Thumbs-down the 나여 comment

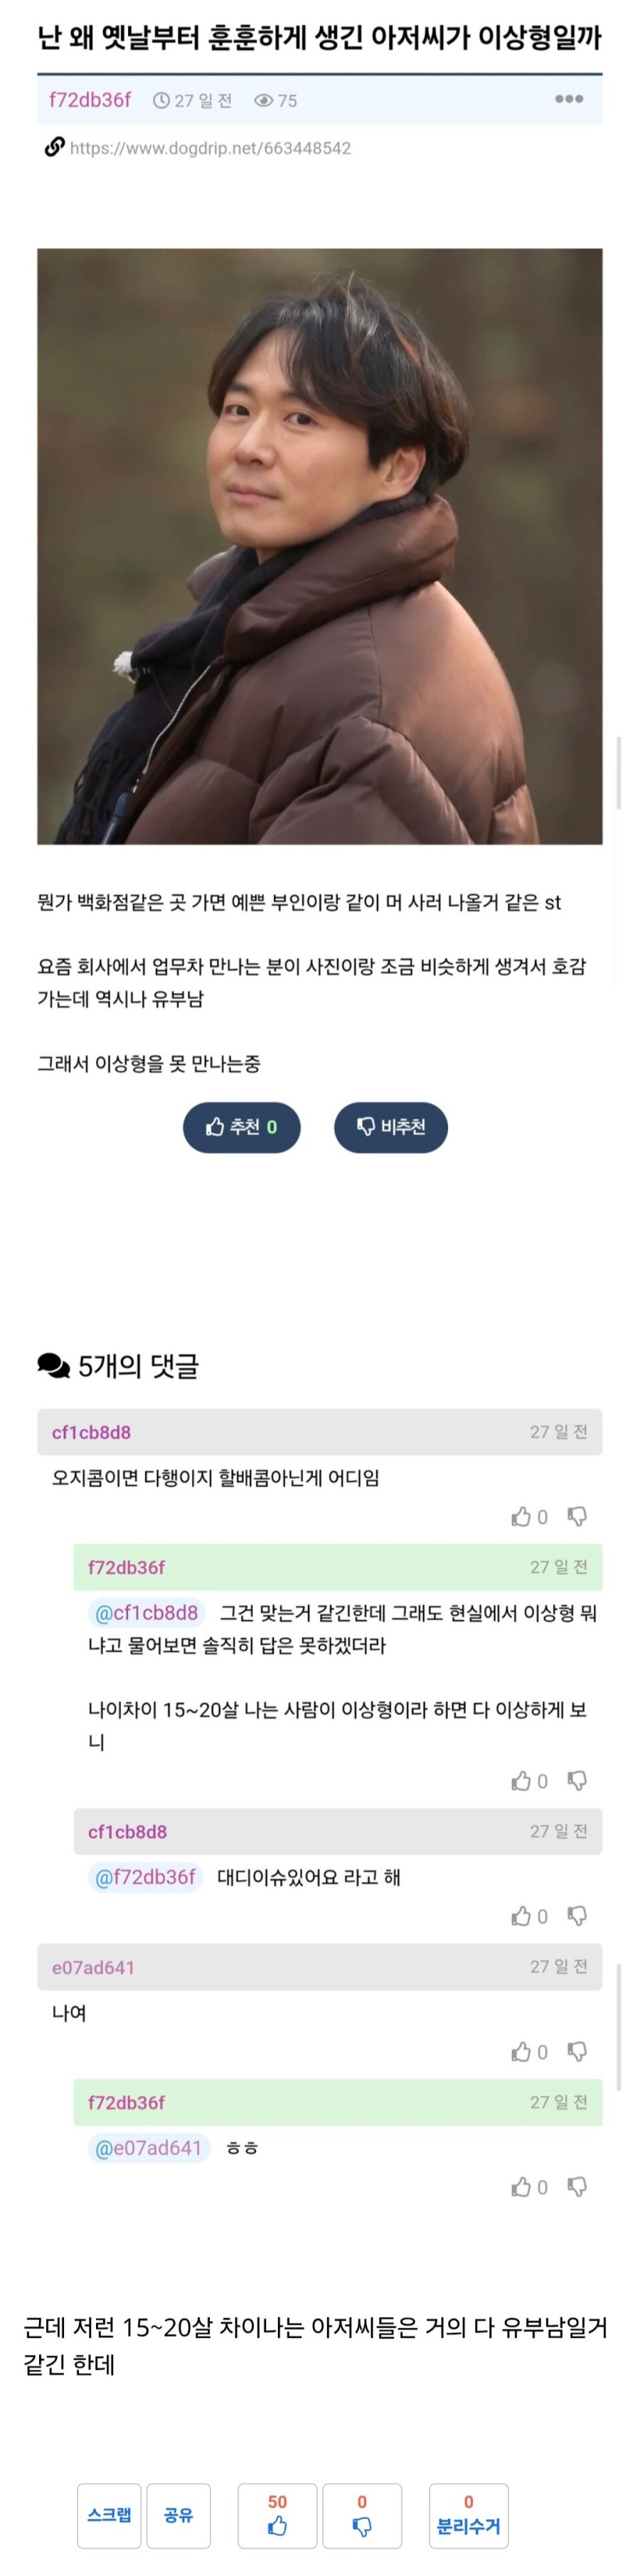pyautogui.click(x=577, y=2051)
